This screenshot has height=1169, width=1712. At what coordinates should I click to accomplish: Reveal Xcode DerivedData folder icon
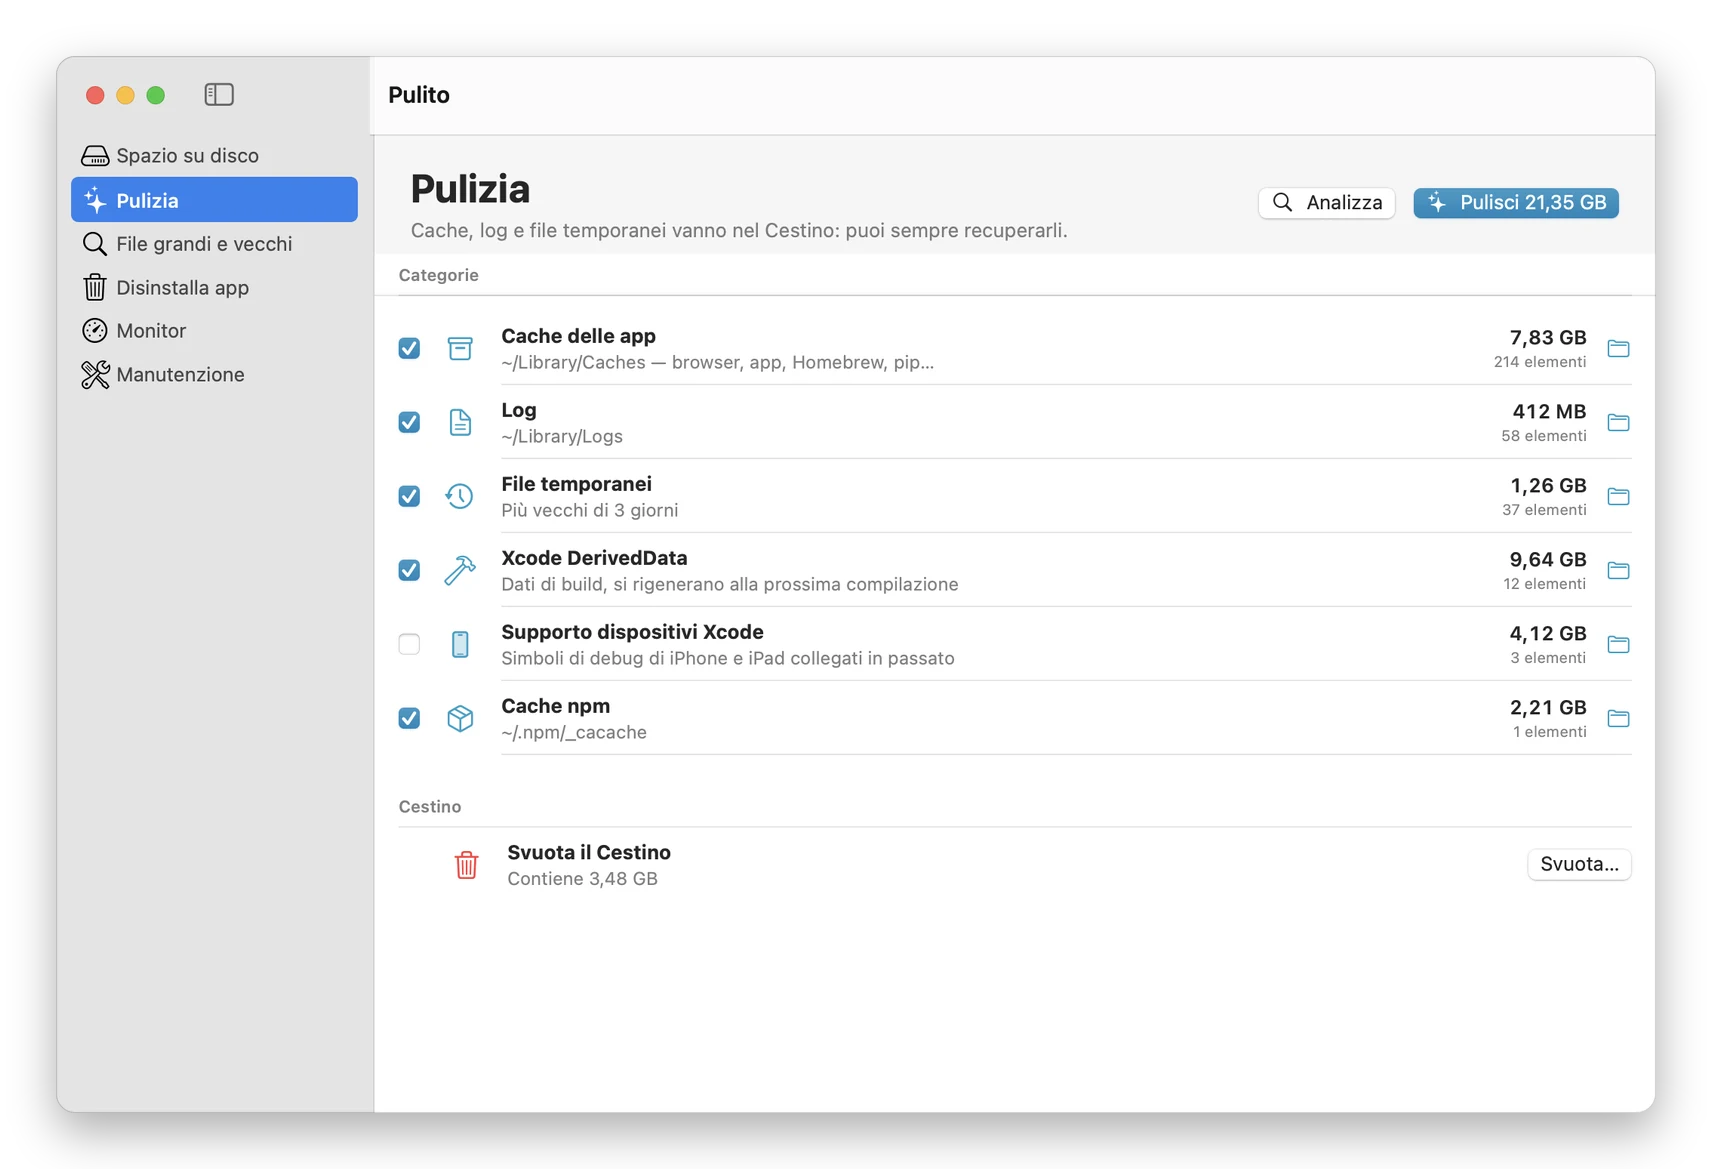(1618, 570)
